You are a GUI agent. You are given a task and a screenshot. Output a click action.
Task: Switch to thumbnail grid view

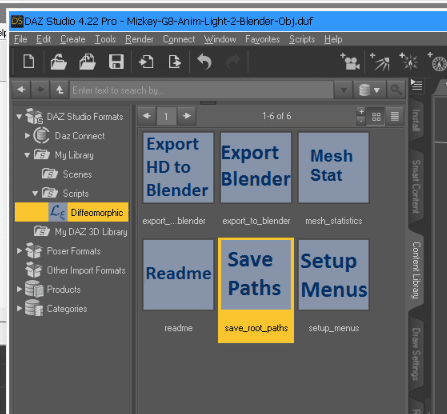376,117
